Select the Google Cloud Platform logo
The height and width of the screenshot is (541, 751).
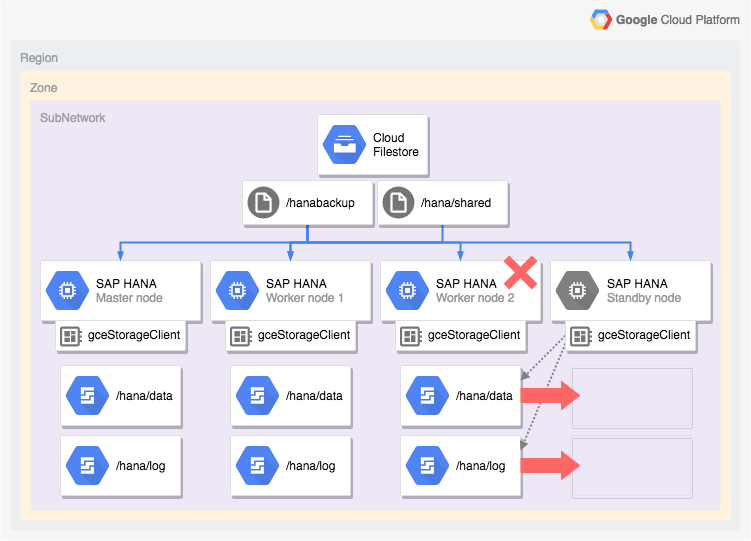coord(601,20)
